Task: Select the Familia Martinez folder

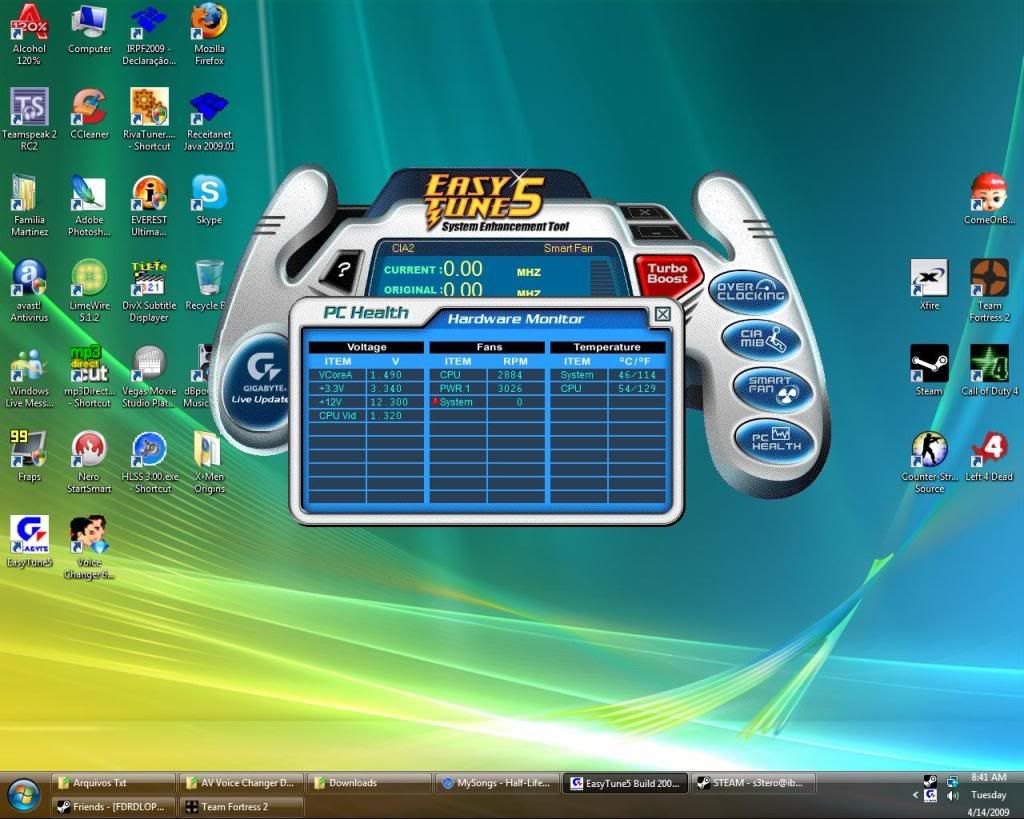Action: (x=29, y=205)
